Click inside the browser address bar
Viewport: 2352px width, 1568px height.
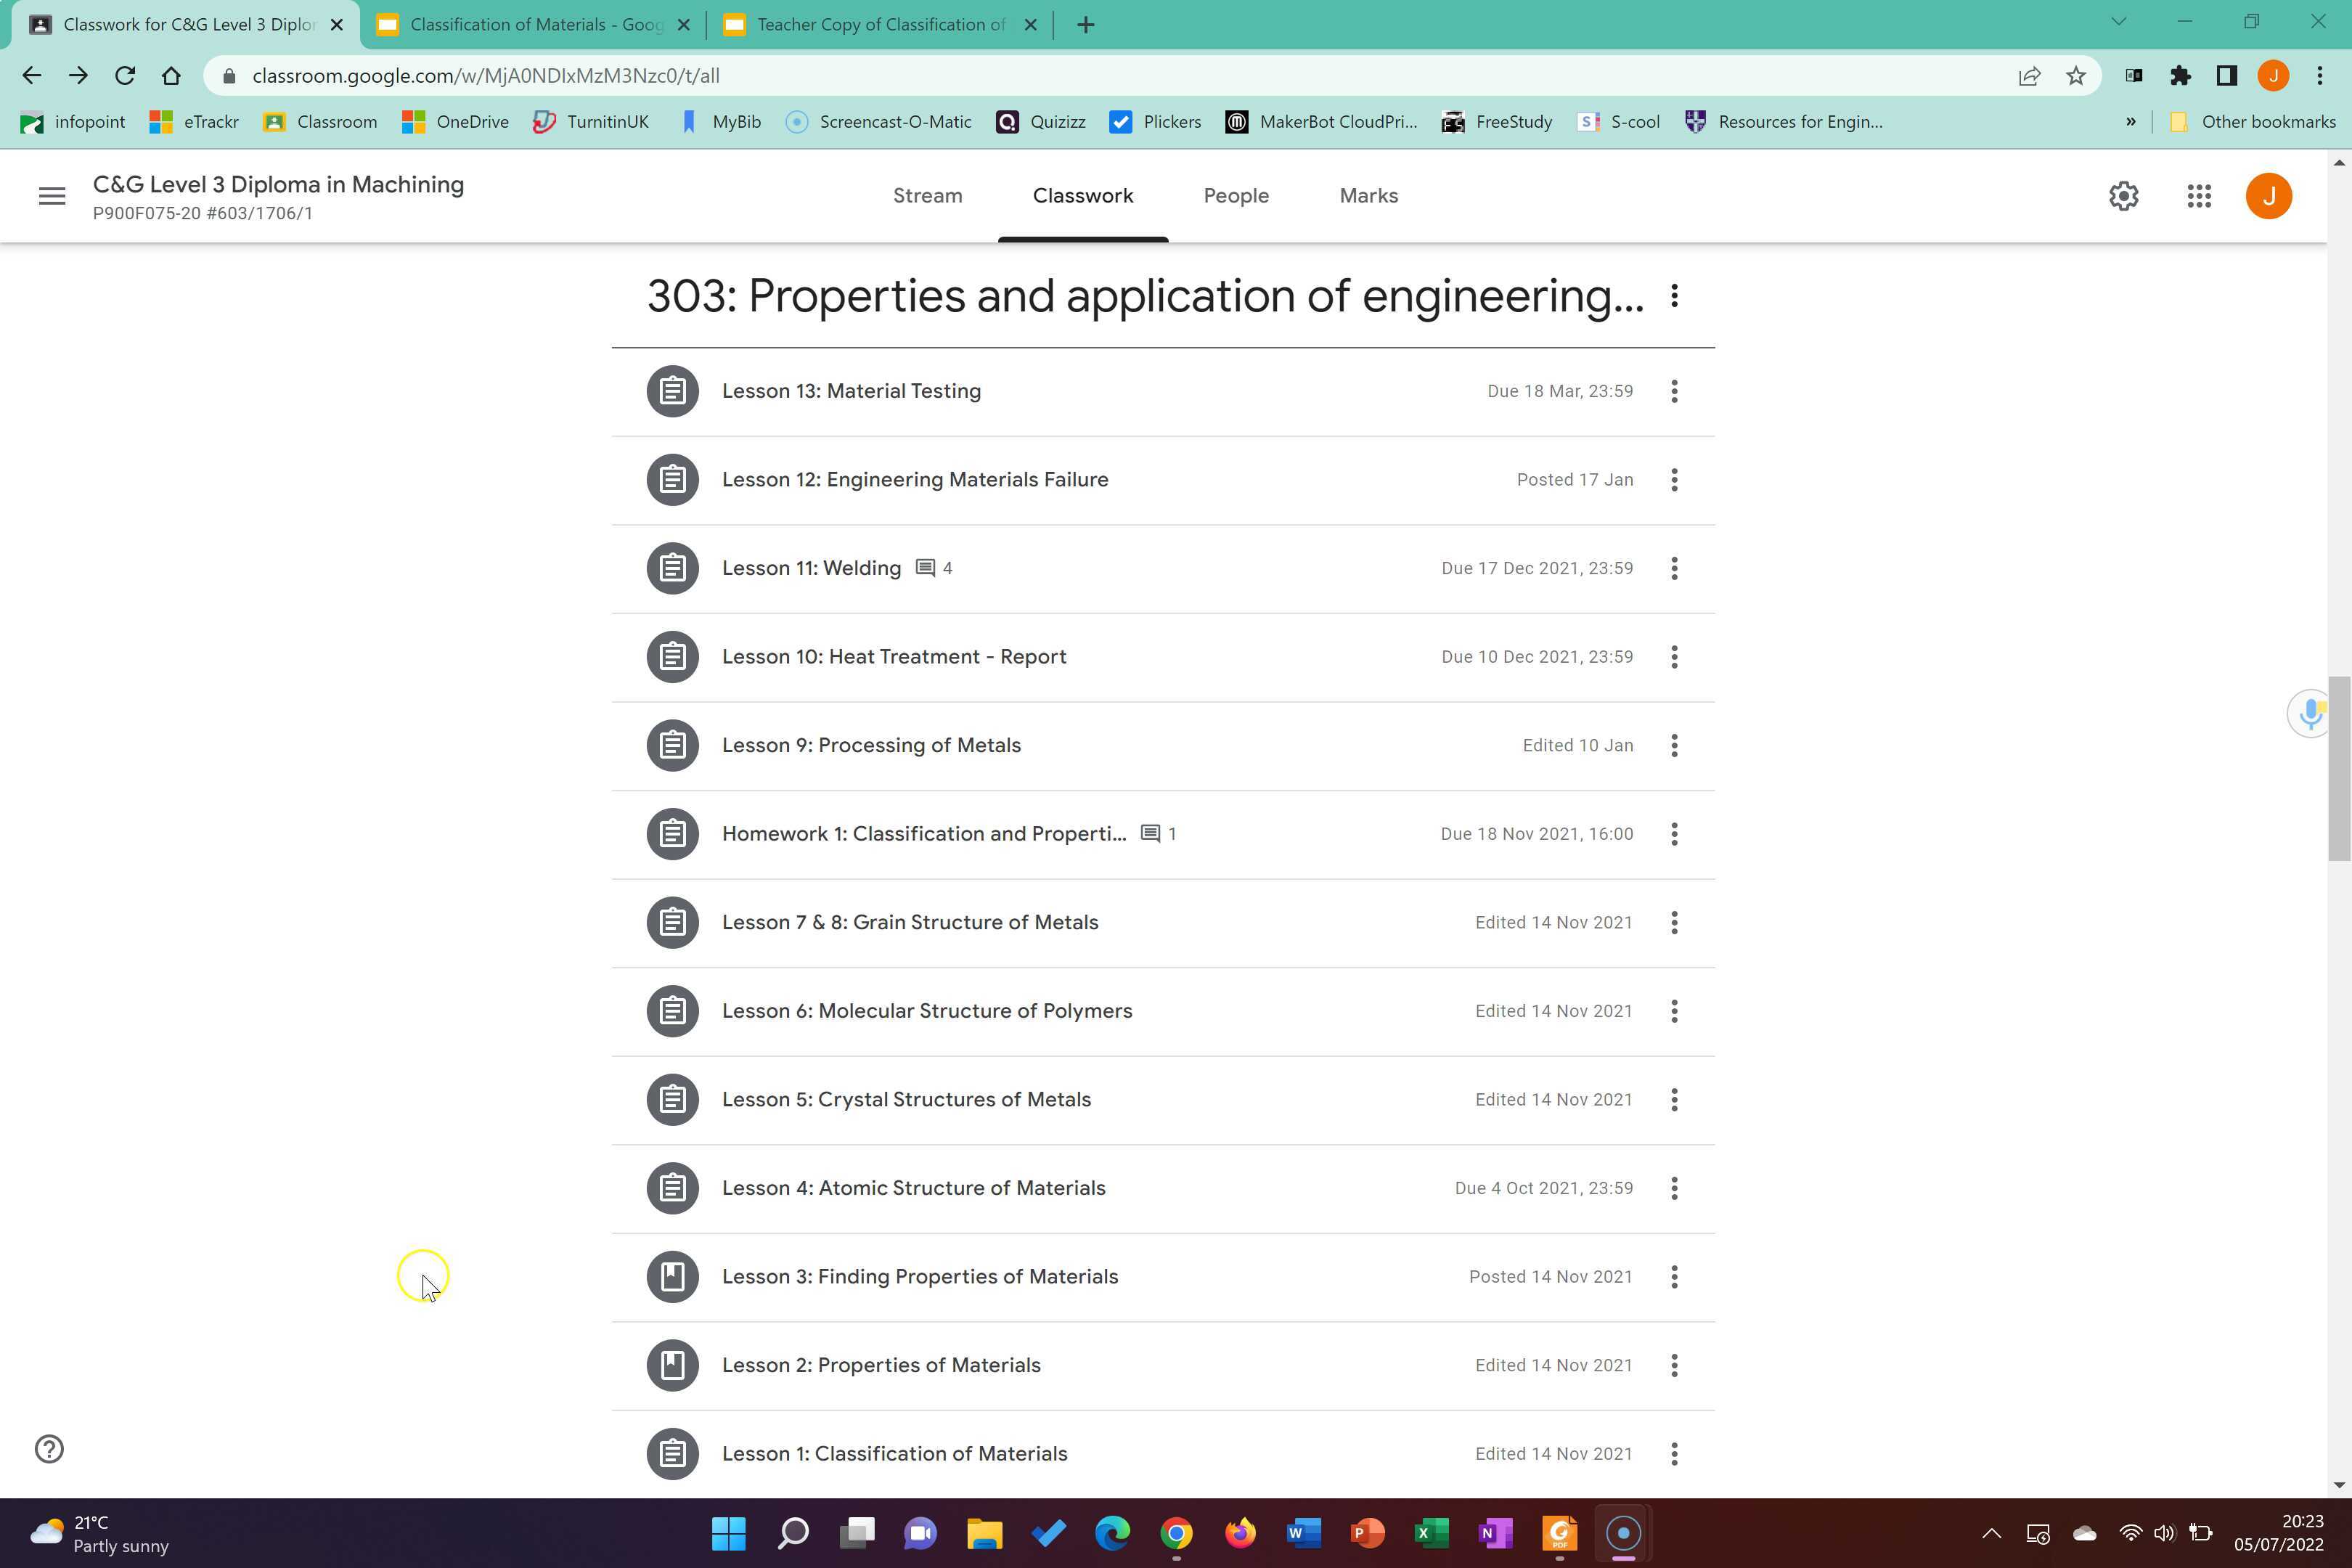pos(700,75)
